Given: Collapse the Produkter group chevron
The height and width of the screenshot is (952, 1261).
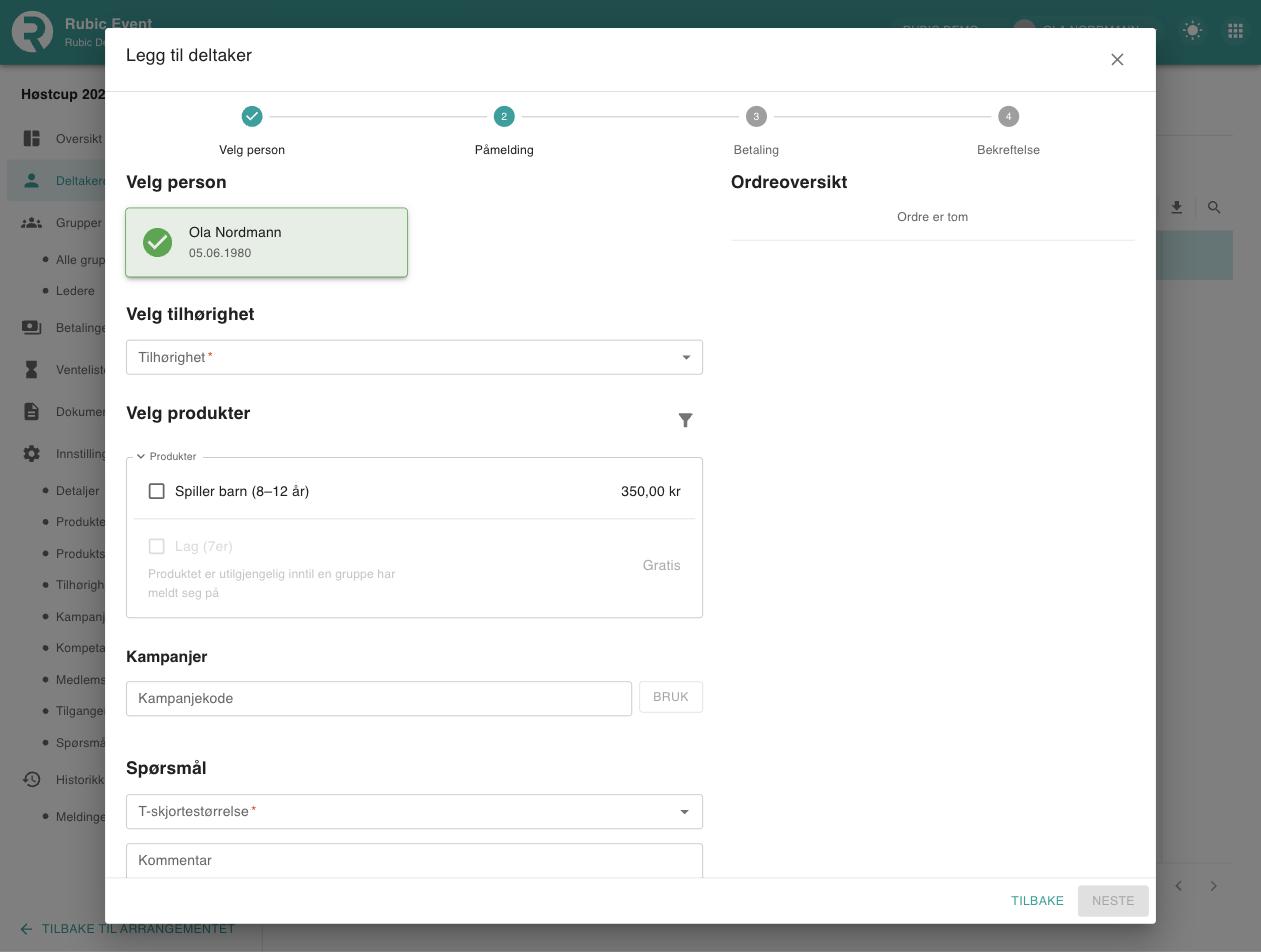Looking at the screenshot, I should pyautogui.click(x=141, y=457).
